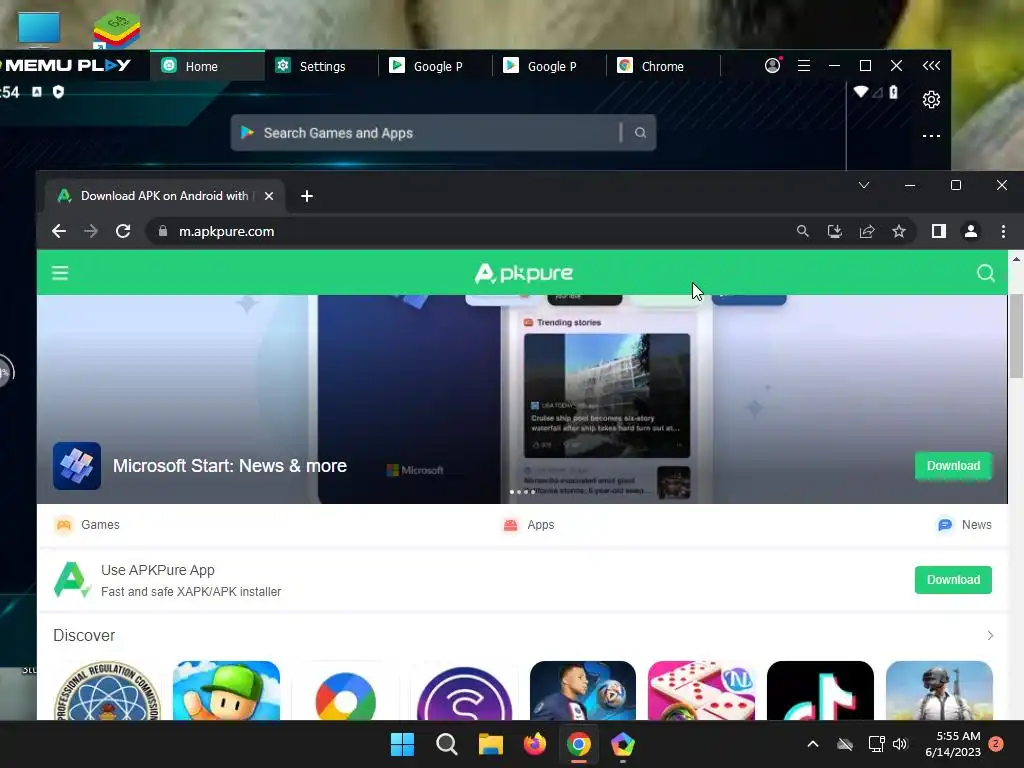This screenshot has width=1024, height=768.
Task: Open the Games category
Action: (x=88, y=524)
